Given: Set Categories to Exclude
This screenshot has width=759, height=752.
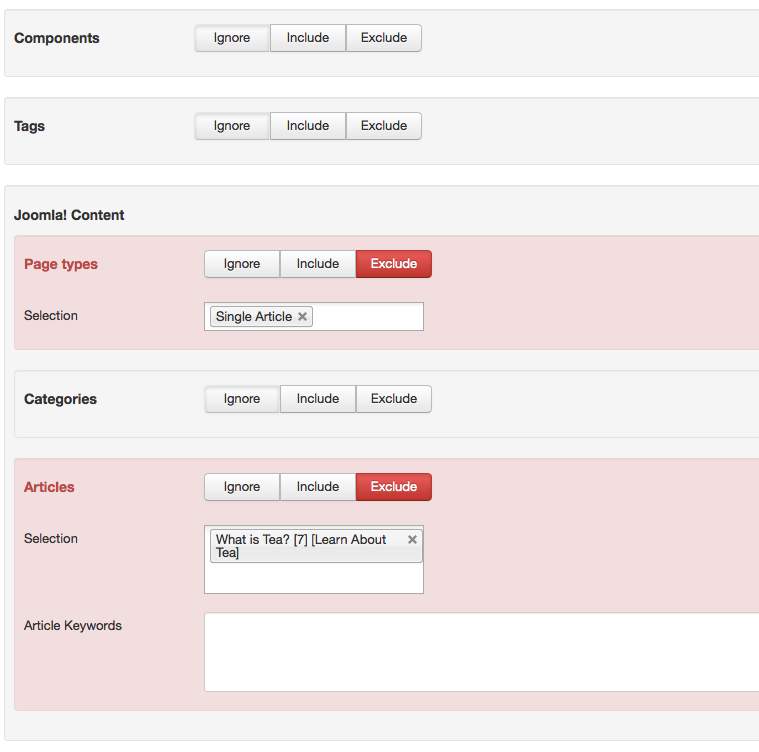Looking at the screenshot, I should point(394,399).
